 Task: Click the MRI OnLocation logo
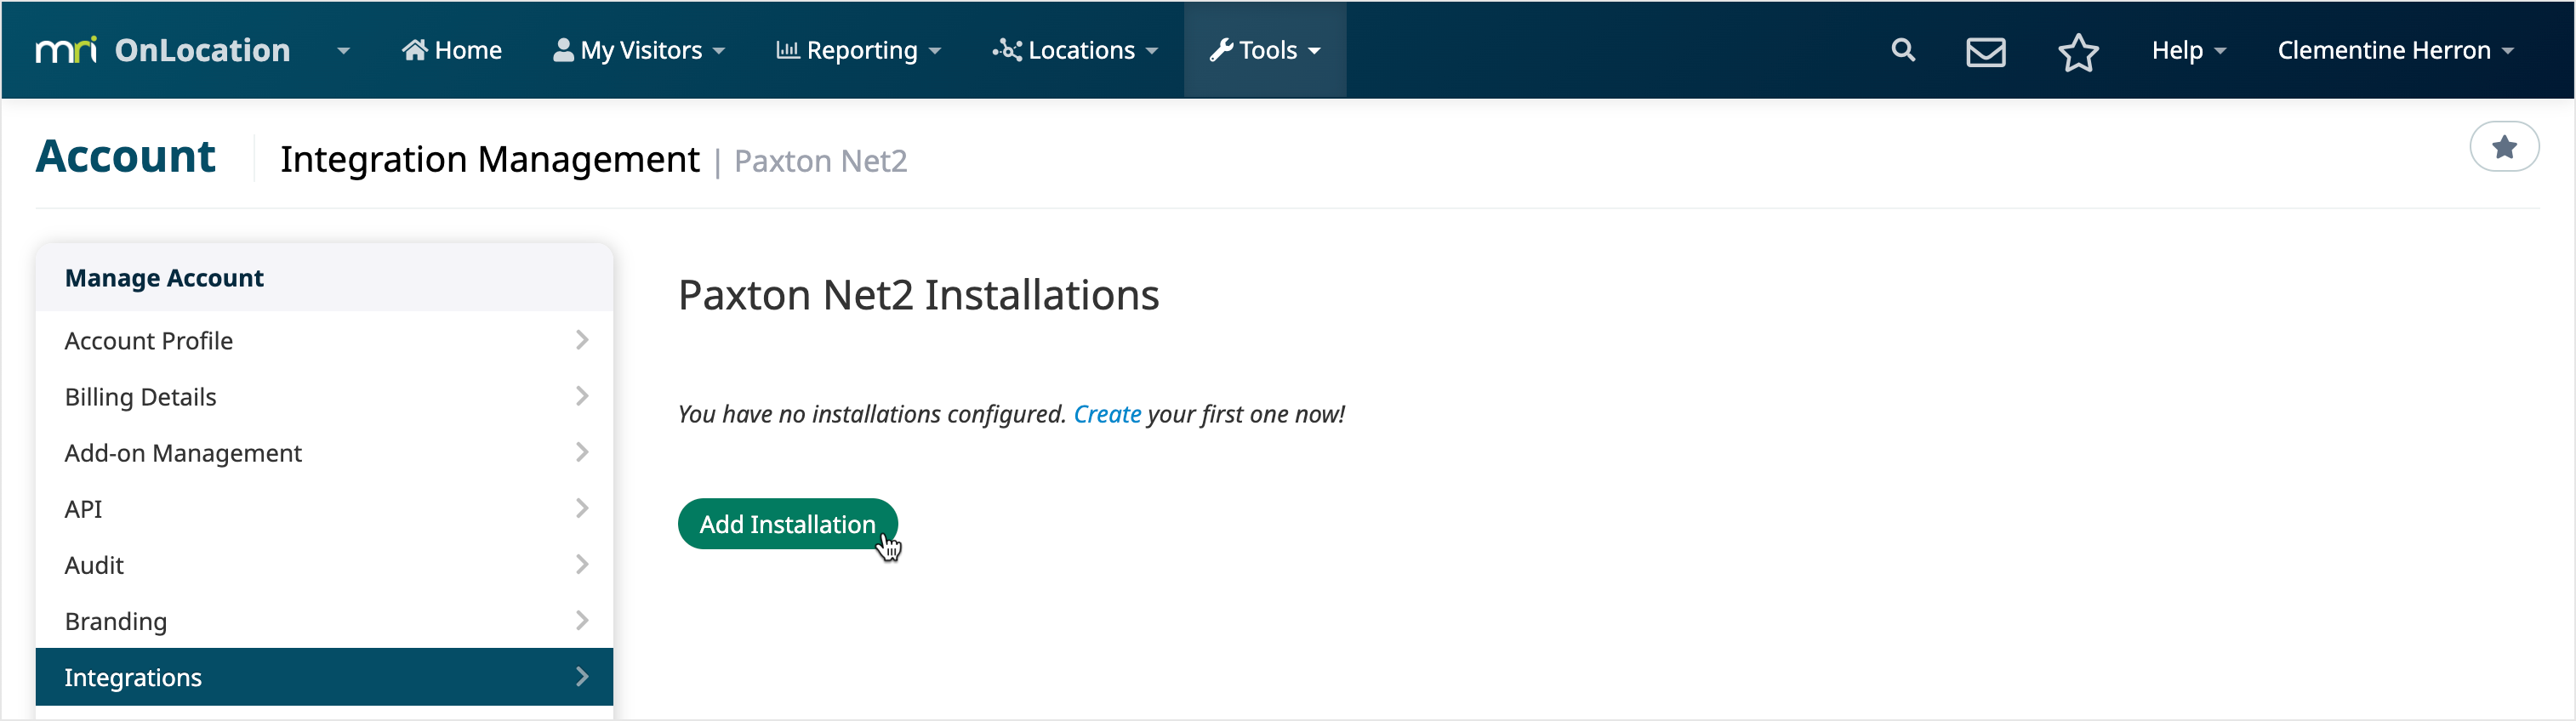click(163, 50)
